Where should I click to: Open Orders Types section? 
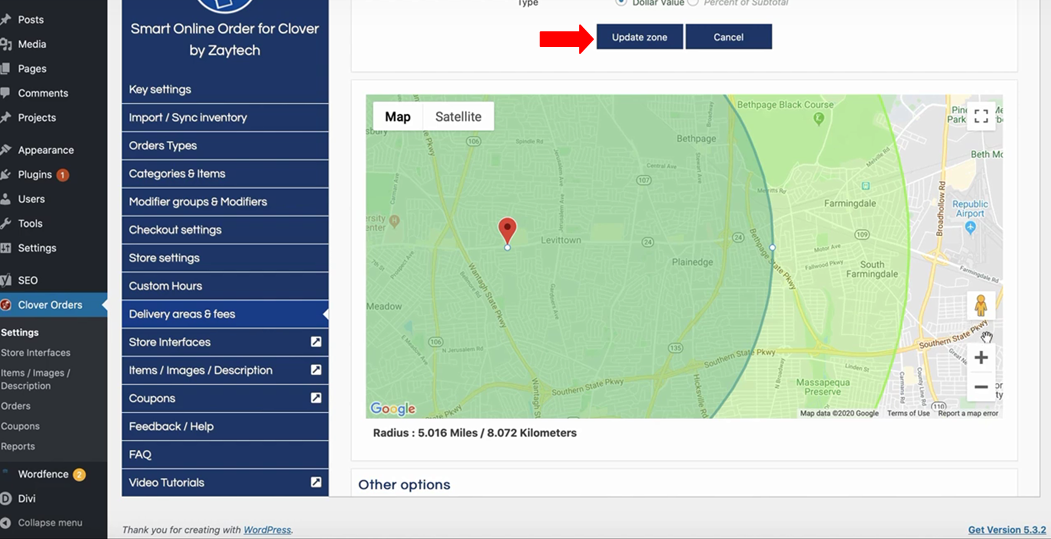(x=225, y=145)
